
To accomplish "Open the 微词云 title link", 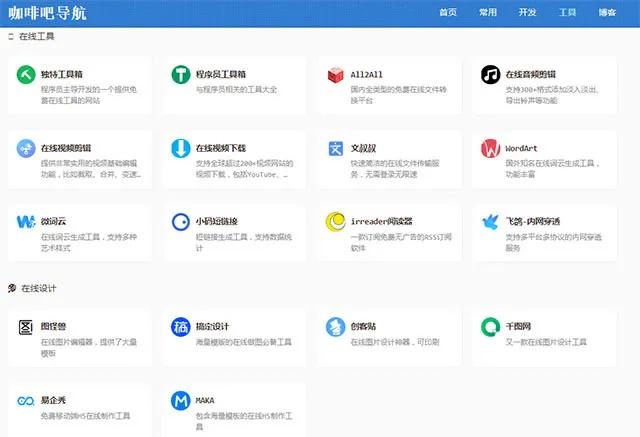I will coord(53,222).
